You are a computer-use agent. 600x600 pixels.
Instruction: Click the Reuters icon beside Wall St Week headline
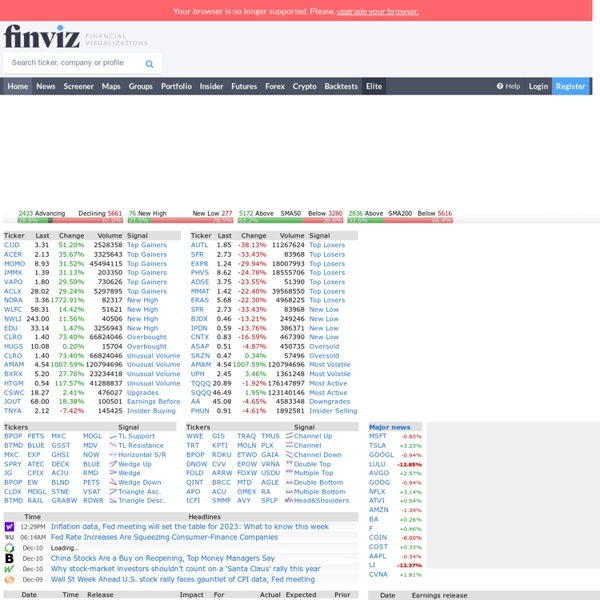[9, 580]
